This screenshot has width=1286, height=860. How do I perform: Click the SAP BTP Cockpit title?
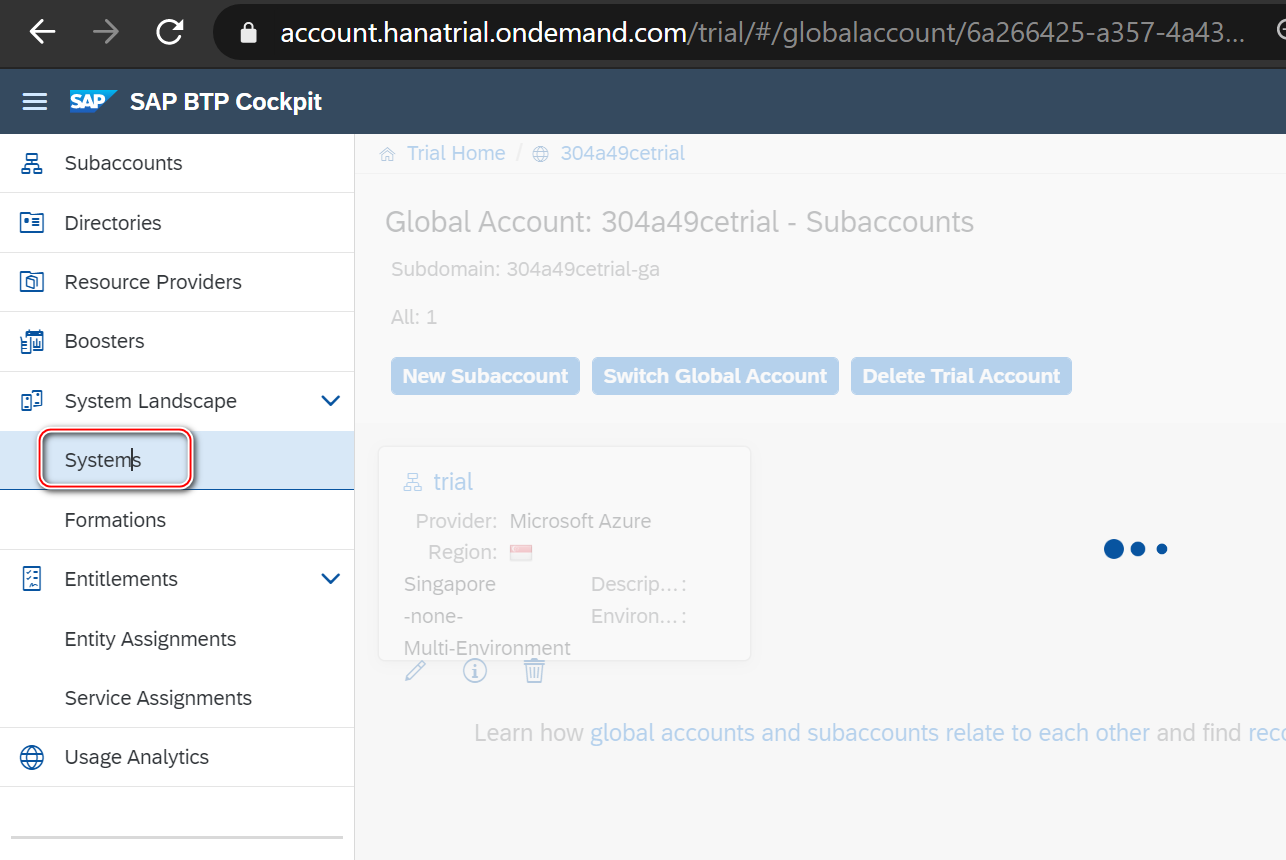pos(226,102)
